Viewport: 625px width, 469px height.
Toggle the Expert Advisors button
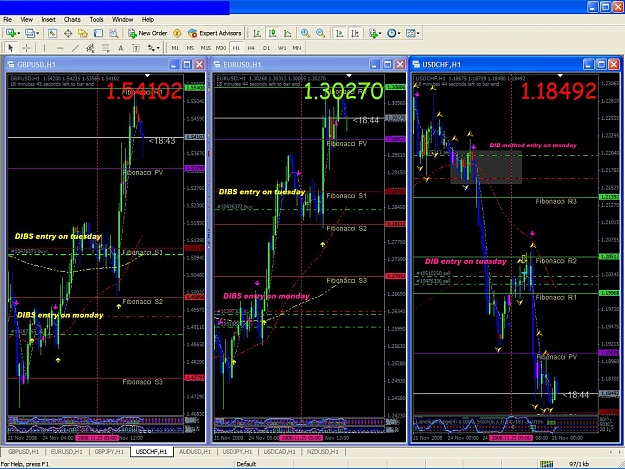point(214,33)
